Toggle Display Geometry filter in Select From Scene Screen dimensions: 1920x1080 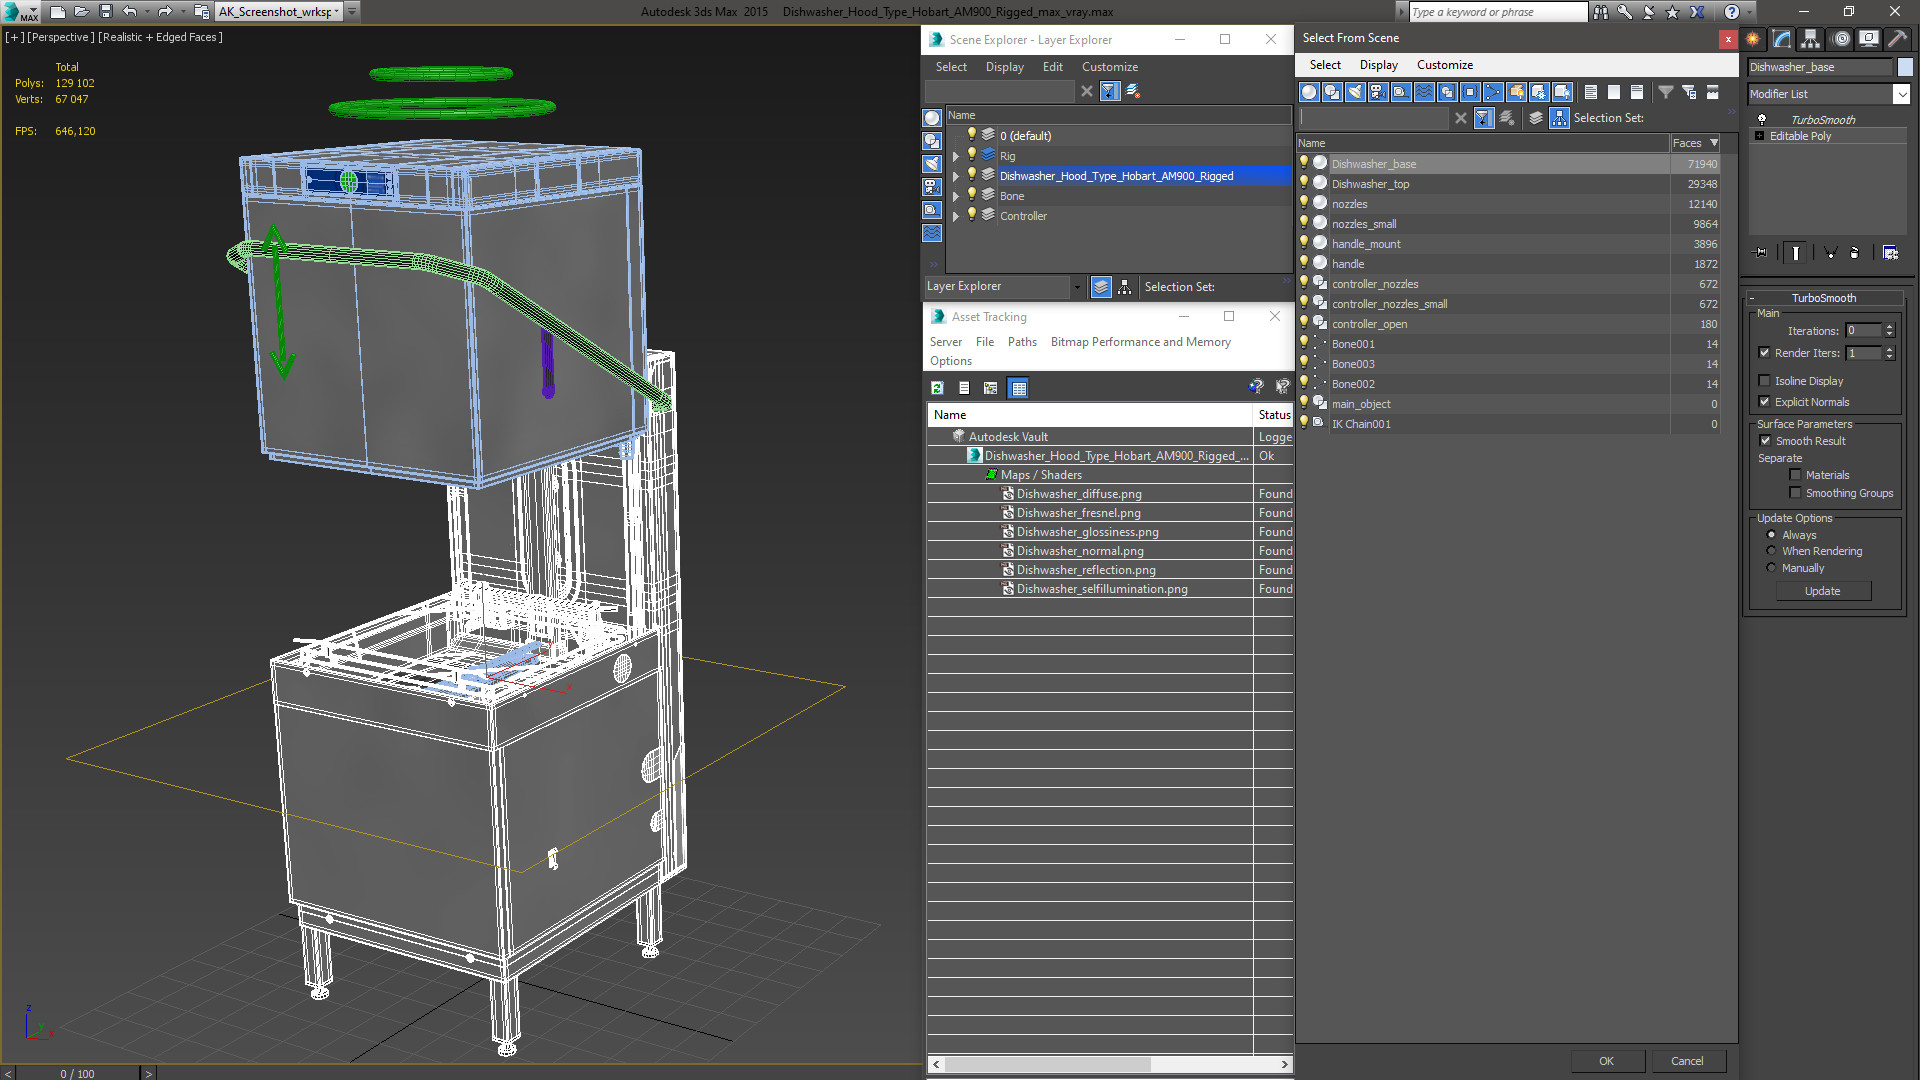[x=1309, y=92]
